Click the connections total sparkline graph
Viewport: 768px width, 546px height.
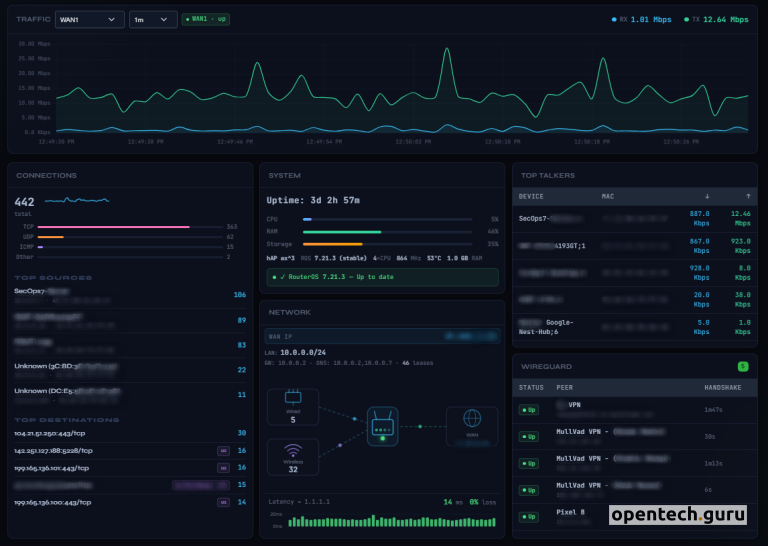(x=75, y=201)
